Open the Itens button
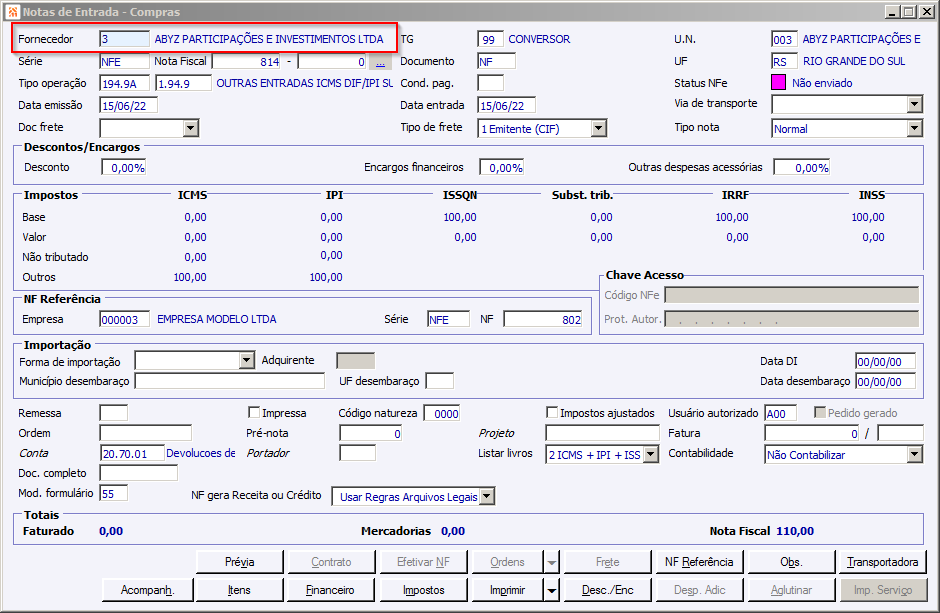Image resolution: width=940 pixels, height=613 pixels. (x=239, y=590)
